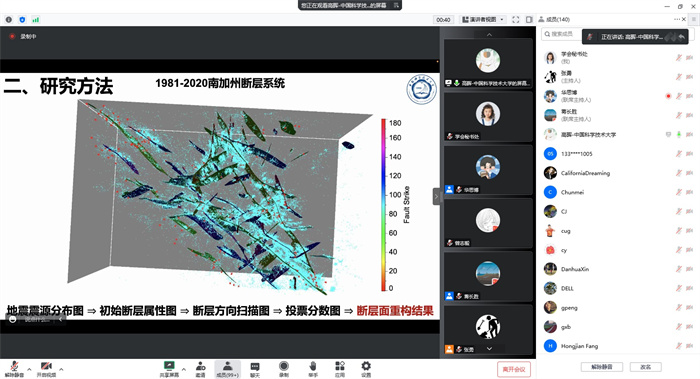This screenshot has height=379, width=700.
Task: Unmute the microphone in the bottom toolbar
Action: pyautogui.click(x=14, y=369)
